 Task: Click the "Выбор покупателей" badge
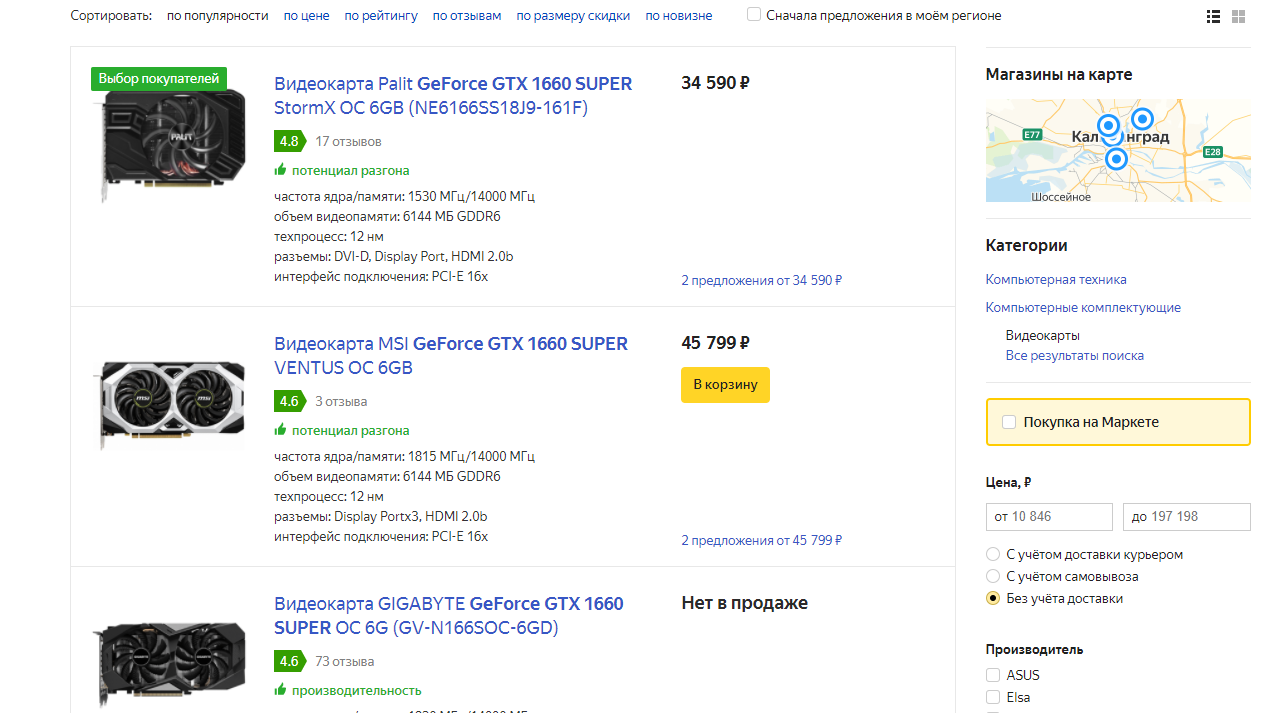point(159,79)
